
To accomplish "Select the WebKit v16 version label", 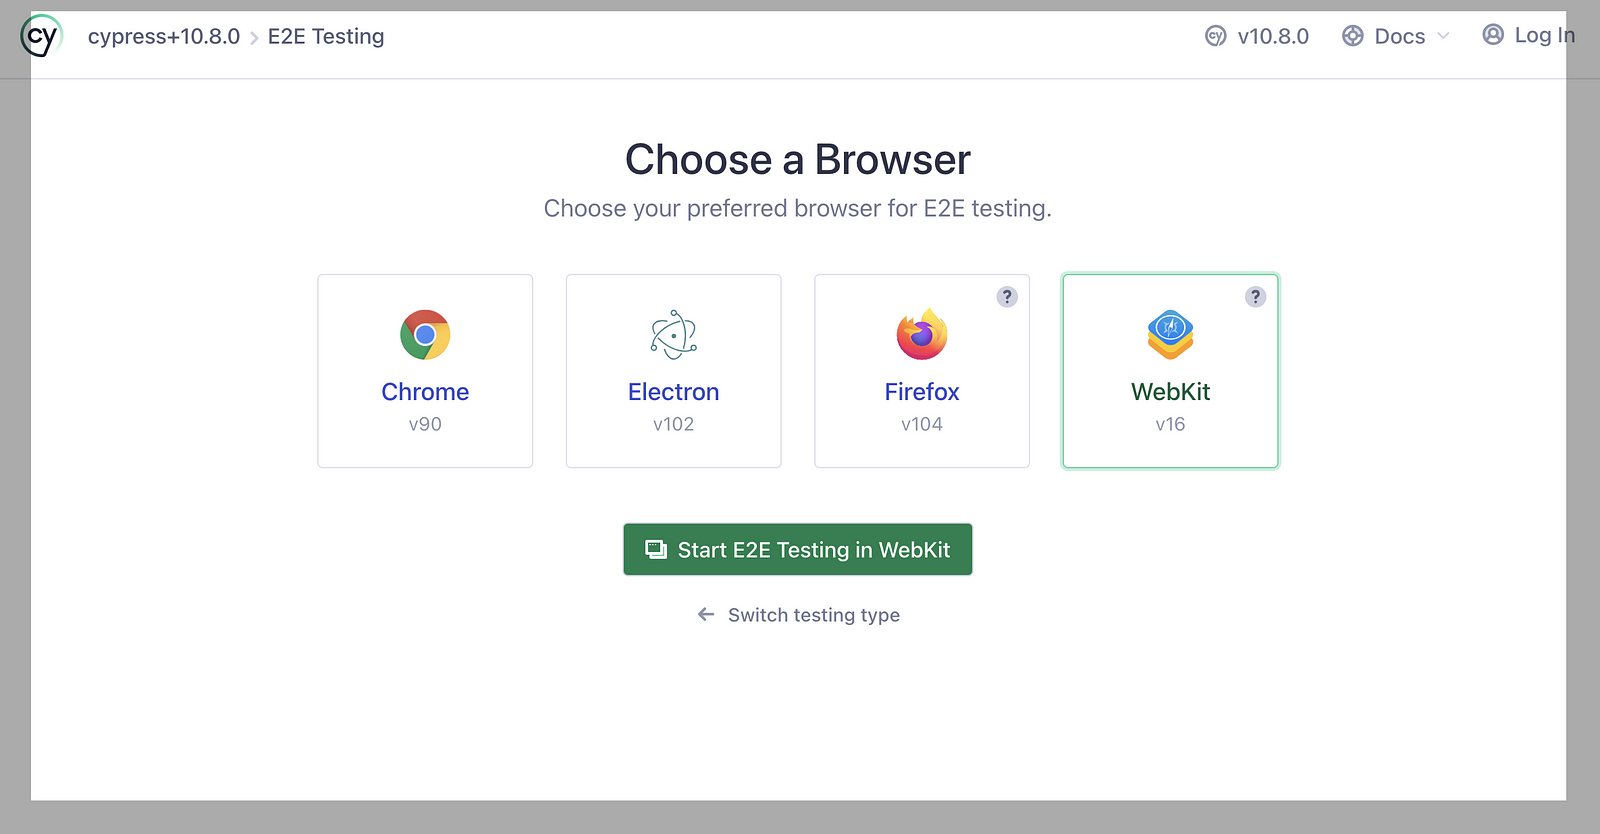I will pyautogui.click(x=1170, y=424).
